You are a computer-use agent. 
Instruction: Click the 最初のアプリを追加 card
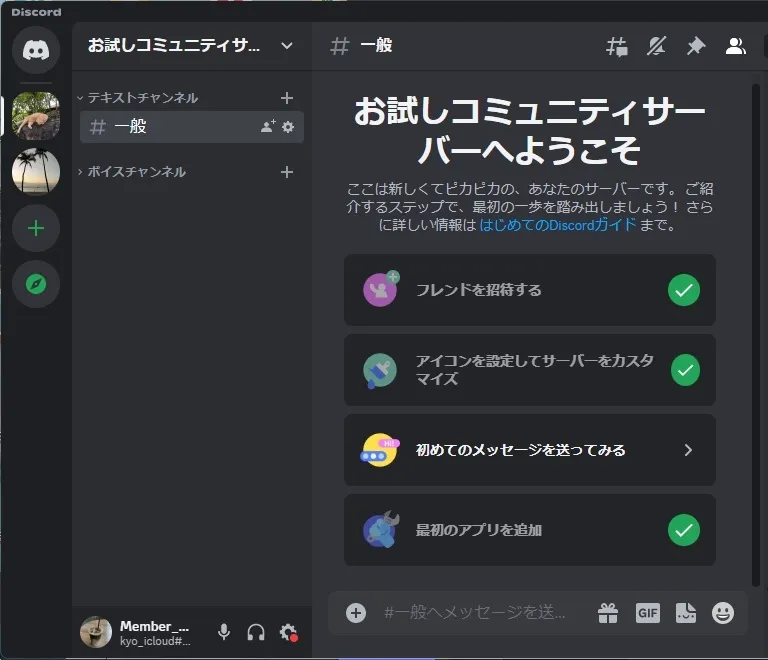tap(529, 530)
